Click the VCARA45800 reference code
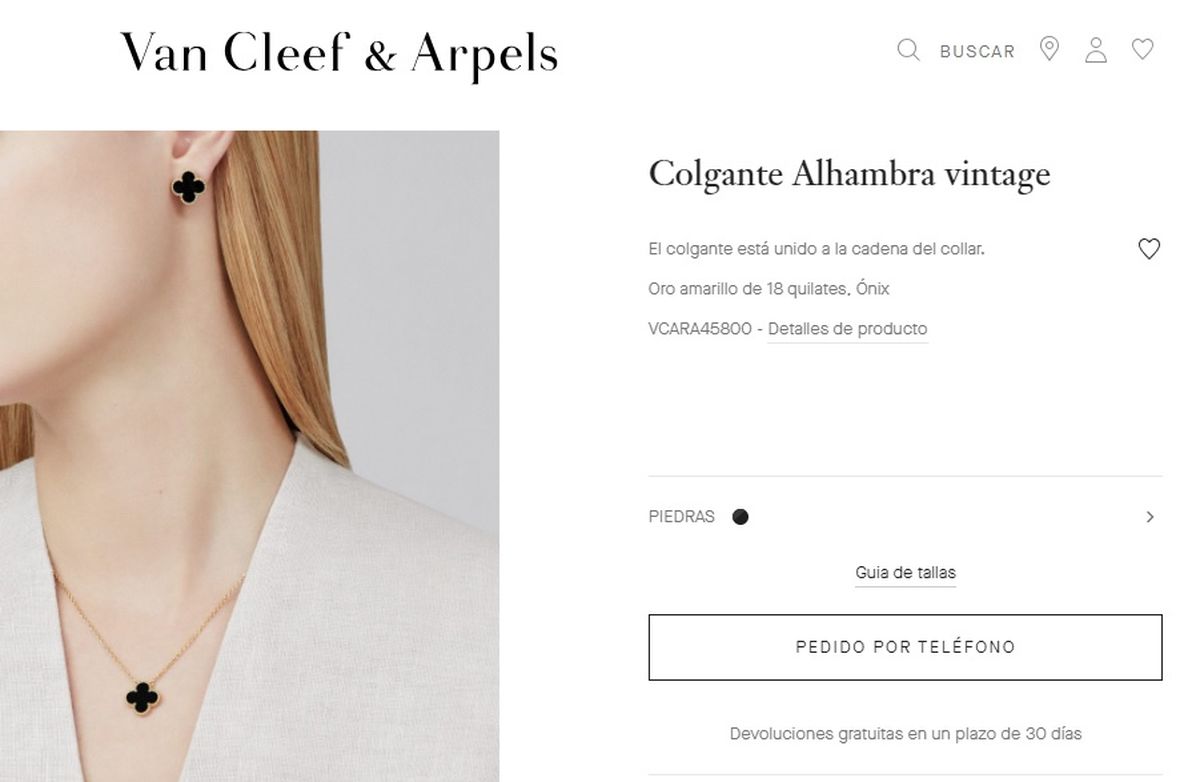Image resolution: width=1200 pixels, height=782 pixels. (x=700, y=329)
